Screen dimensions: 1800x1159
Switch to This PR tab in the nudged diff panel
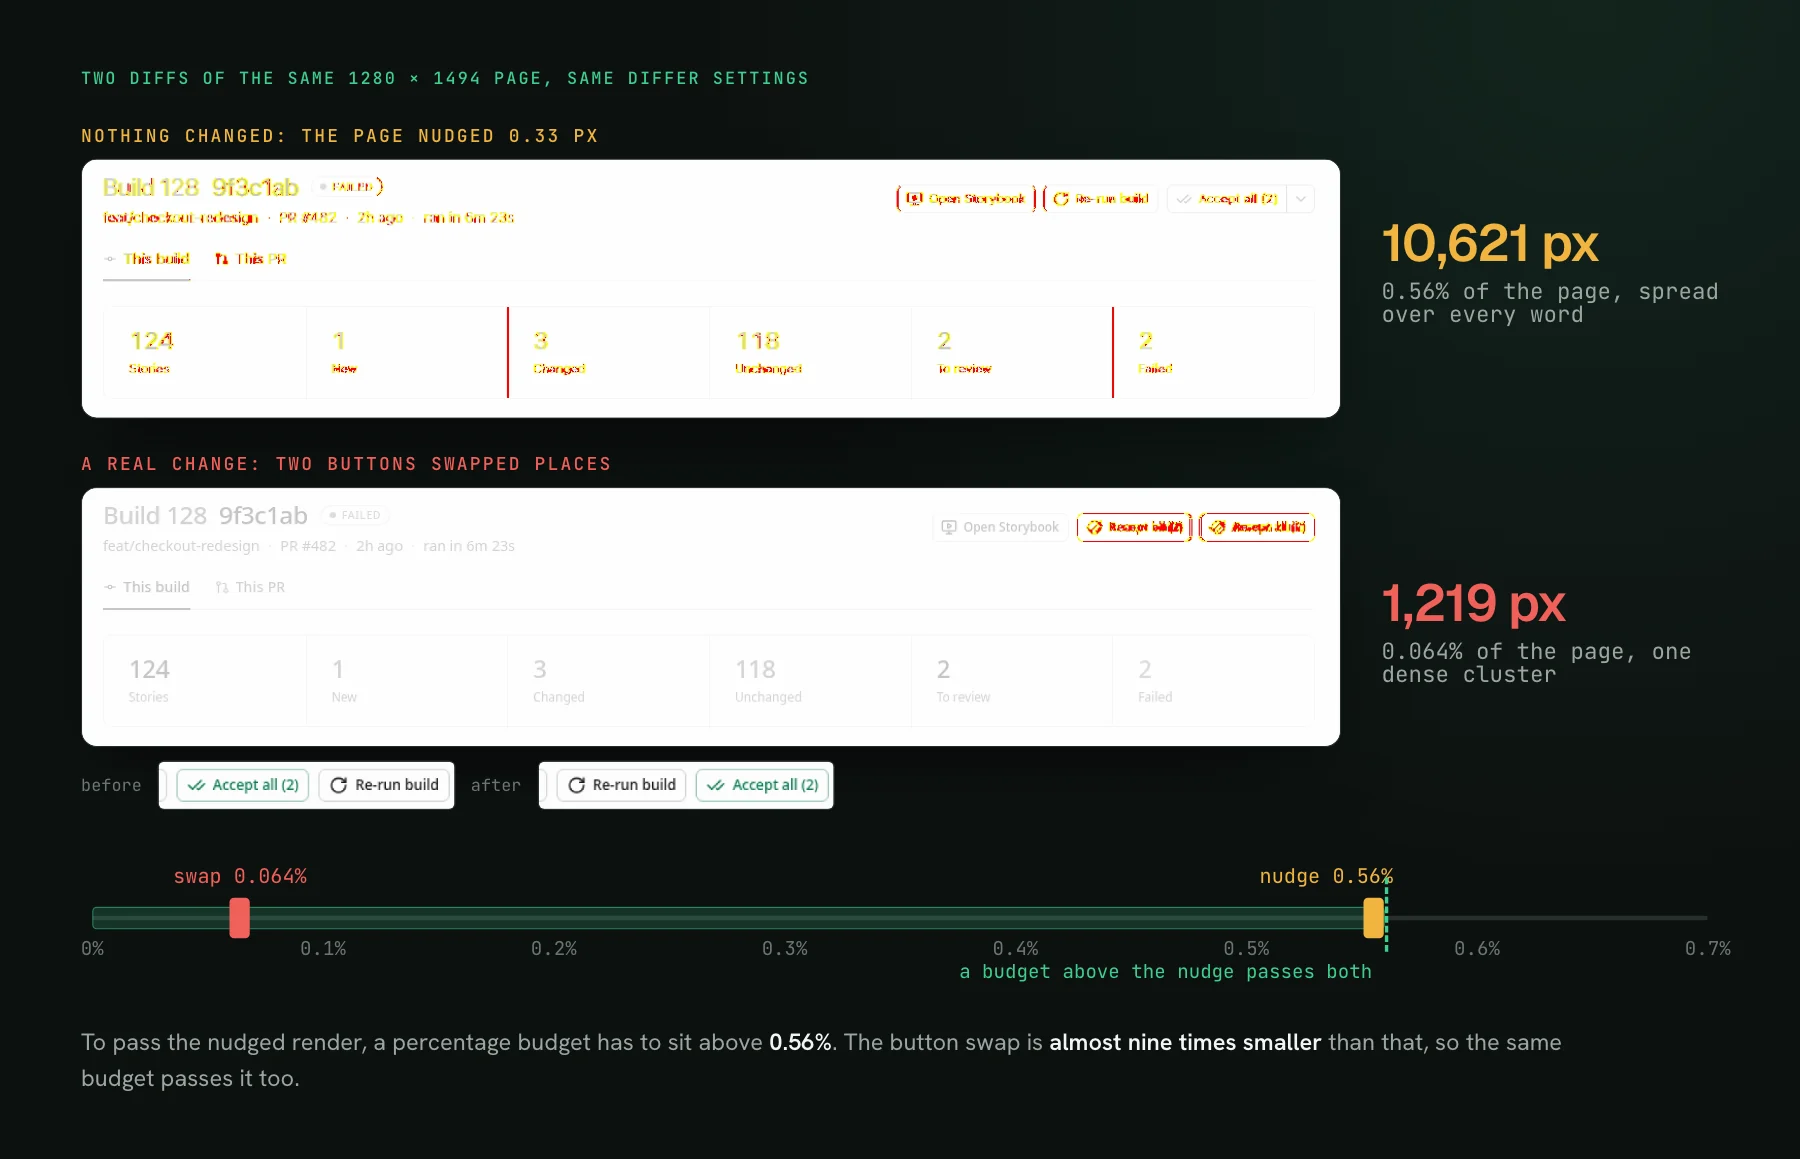click(x=250, y=259)
